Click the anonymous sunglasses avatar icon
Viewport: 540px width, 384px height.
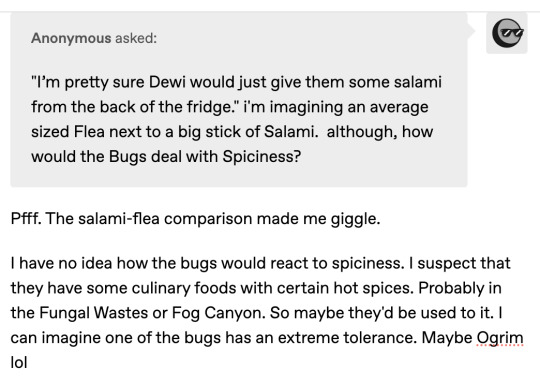(x=507, y=33)
